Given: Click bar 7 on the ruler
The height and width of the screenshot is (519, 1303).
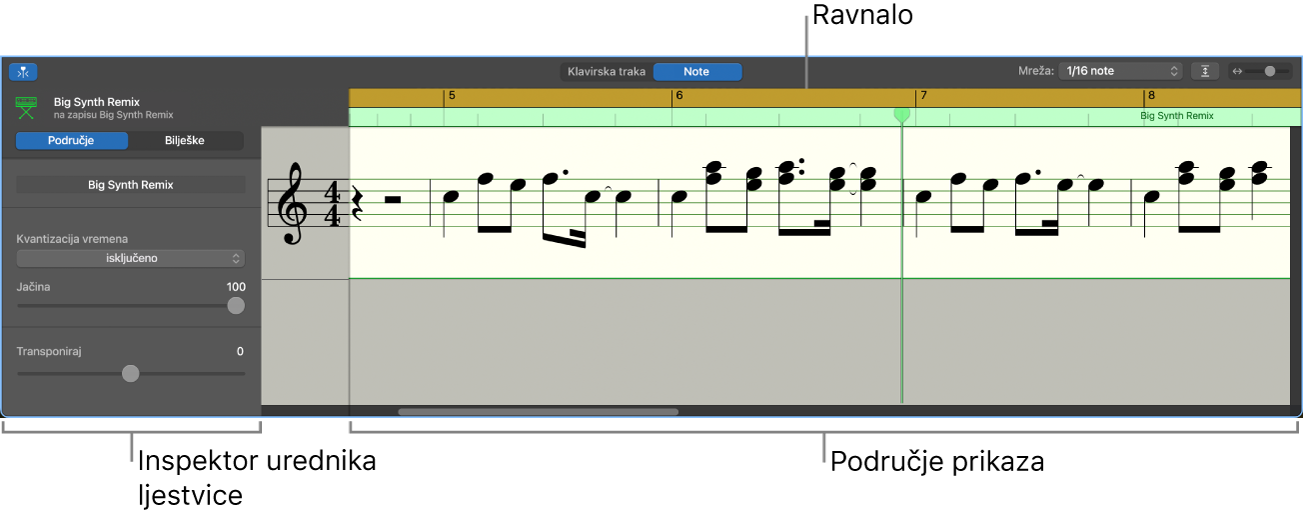Looking at the screenshot, I should [x=924, y=96].
